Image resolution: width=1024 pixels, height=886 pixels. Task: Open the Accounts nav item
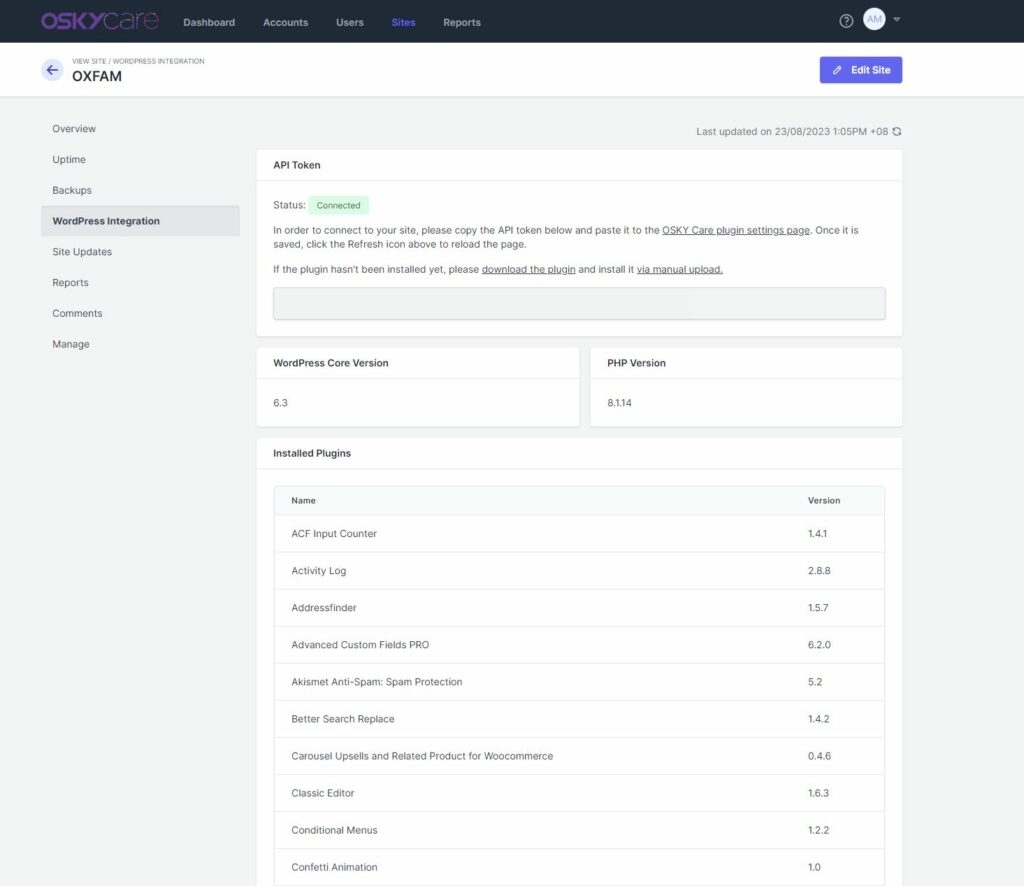285,22
